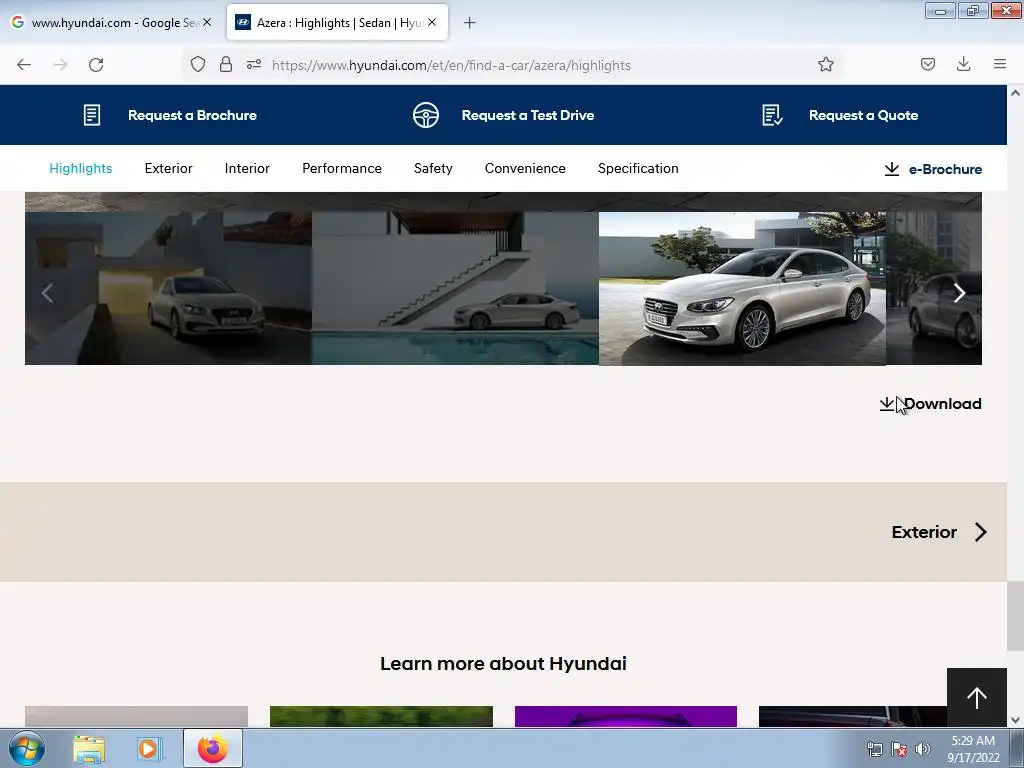This screenshot has width=1024, height=768.
Task: Open Request a Brochure link
Action: pos(192,116)
